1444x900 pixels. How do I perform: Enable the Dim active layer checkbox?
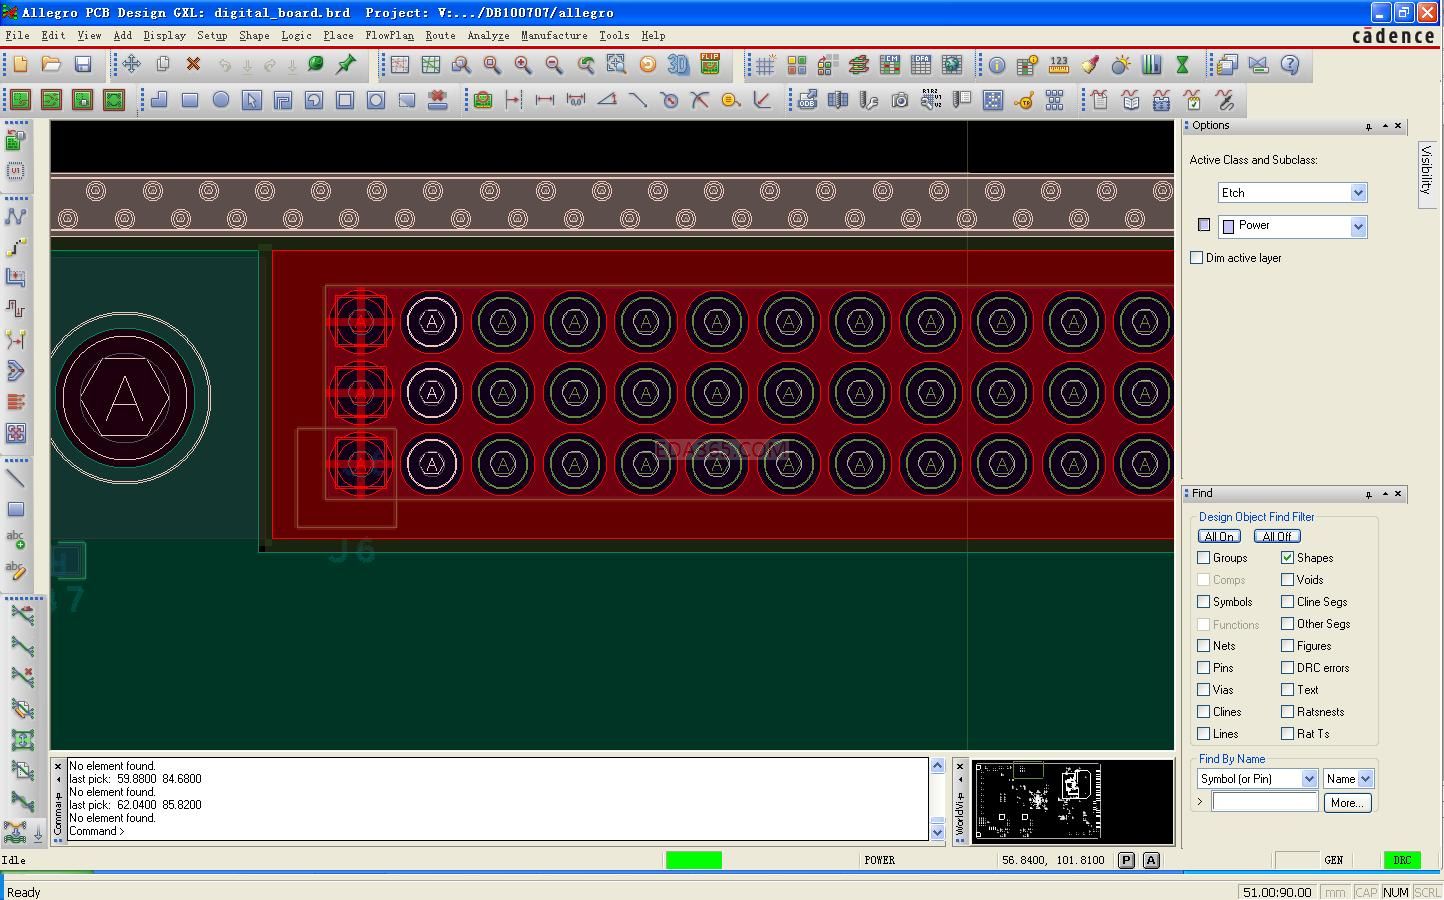point(1197,258)
